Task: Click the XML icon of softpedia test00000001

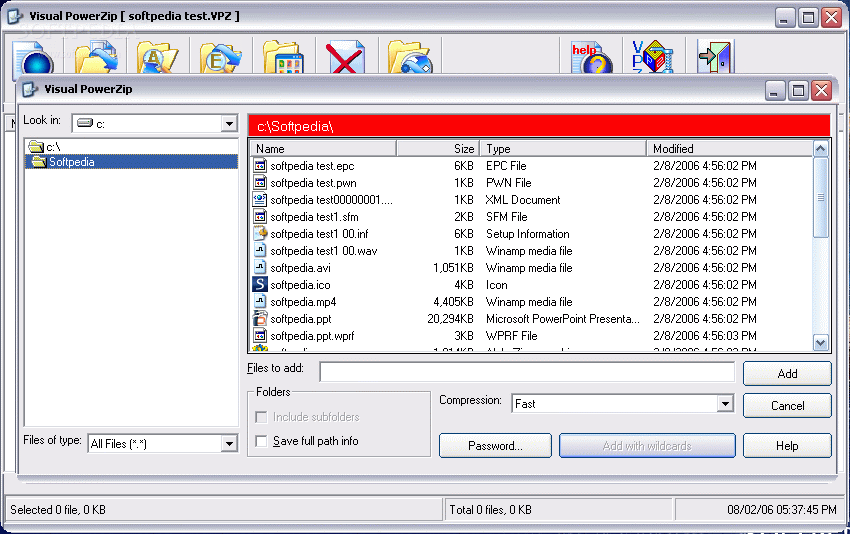Action: tap(260, 199)
